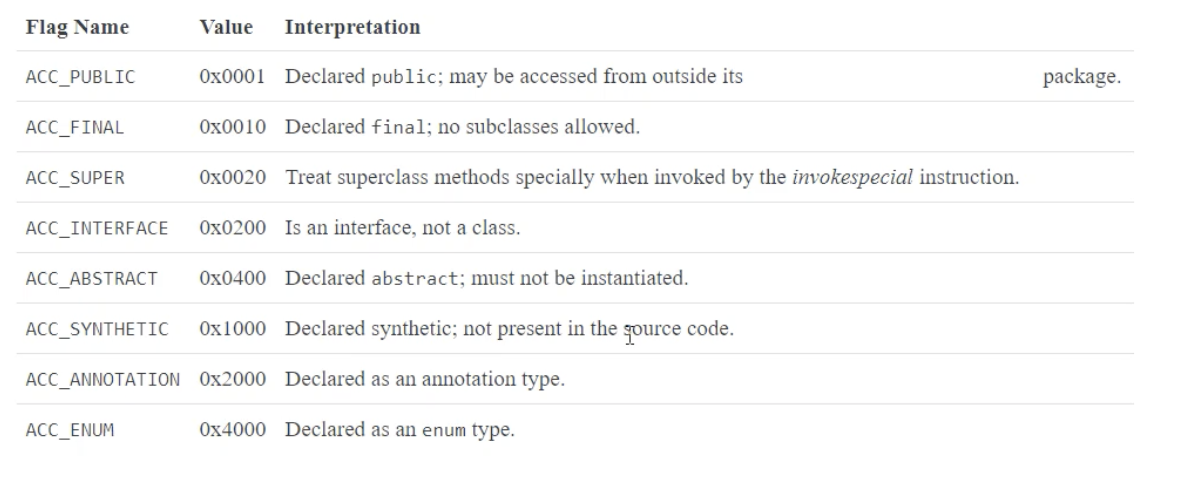Click the text "Is an interface, not a class."
The image size is (1194, 486).
[402, 228]
